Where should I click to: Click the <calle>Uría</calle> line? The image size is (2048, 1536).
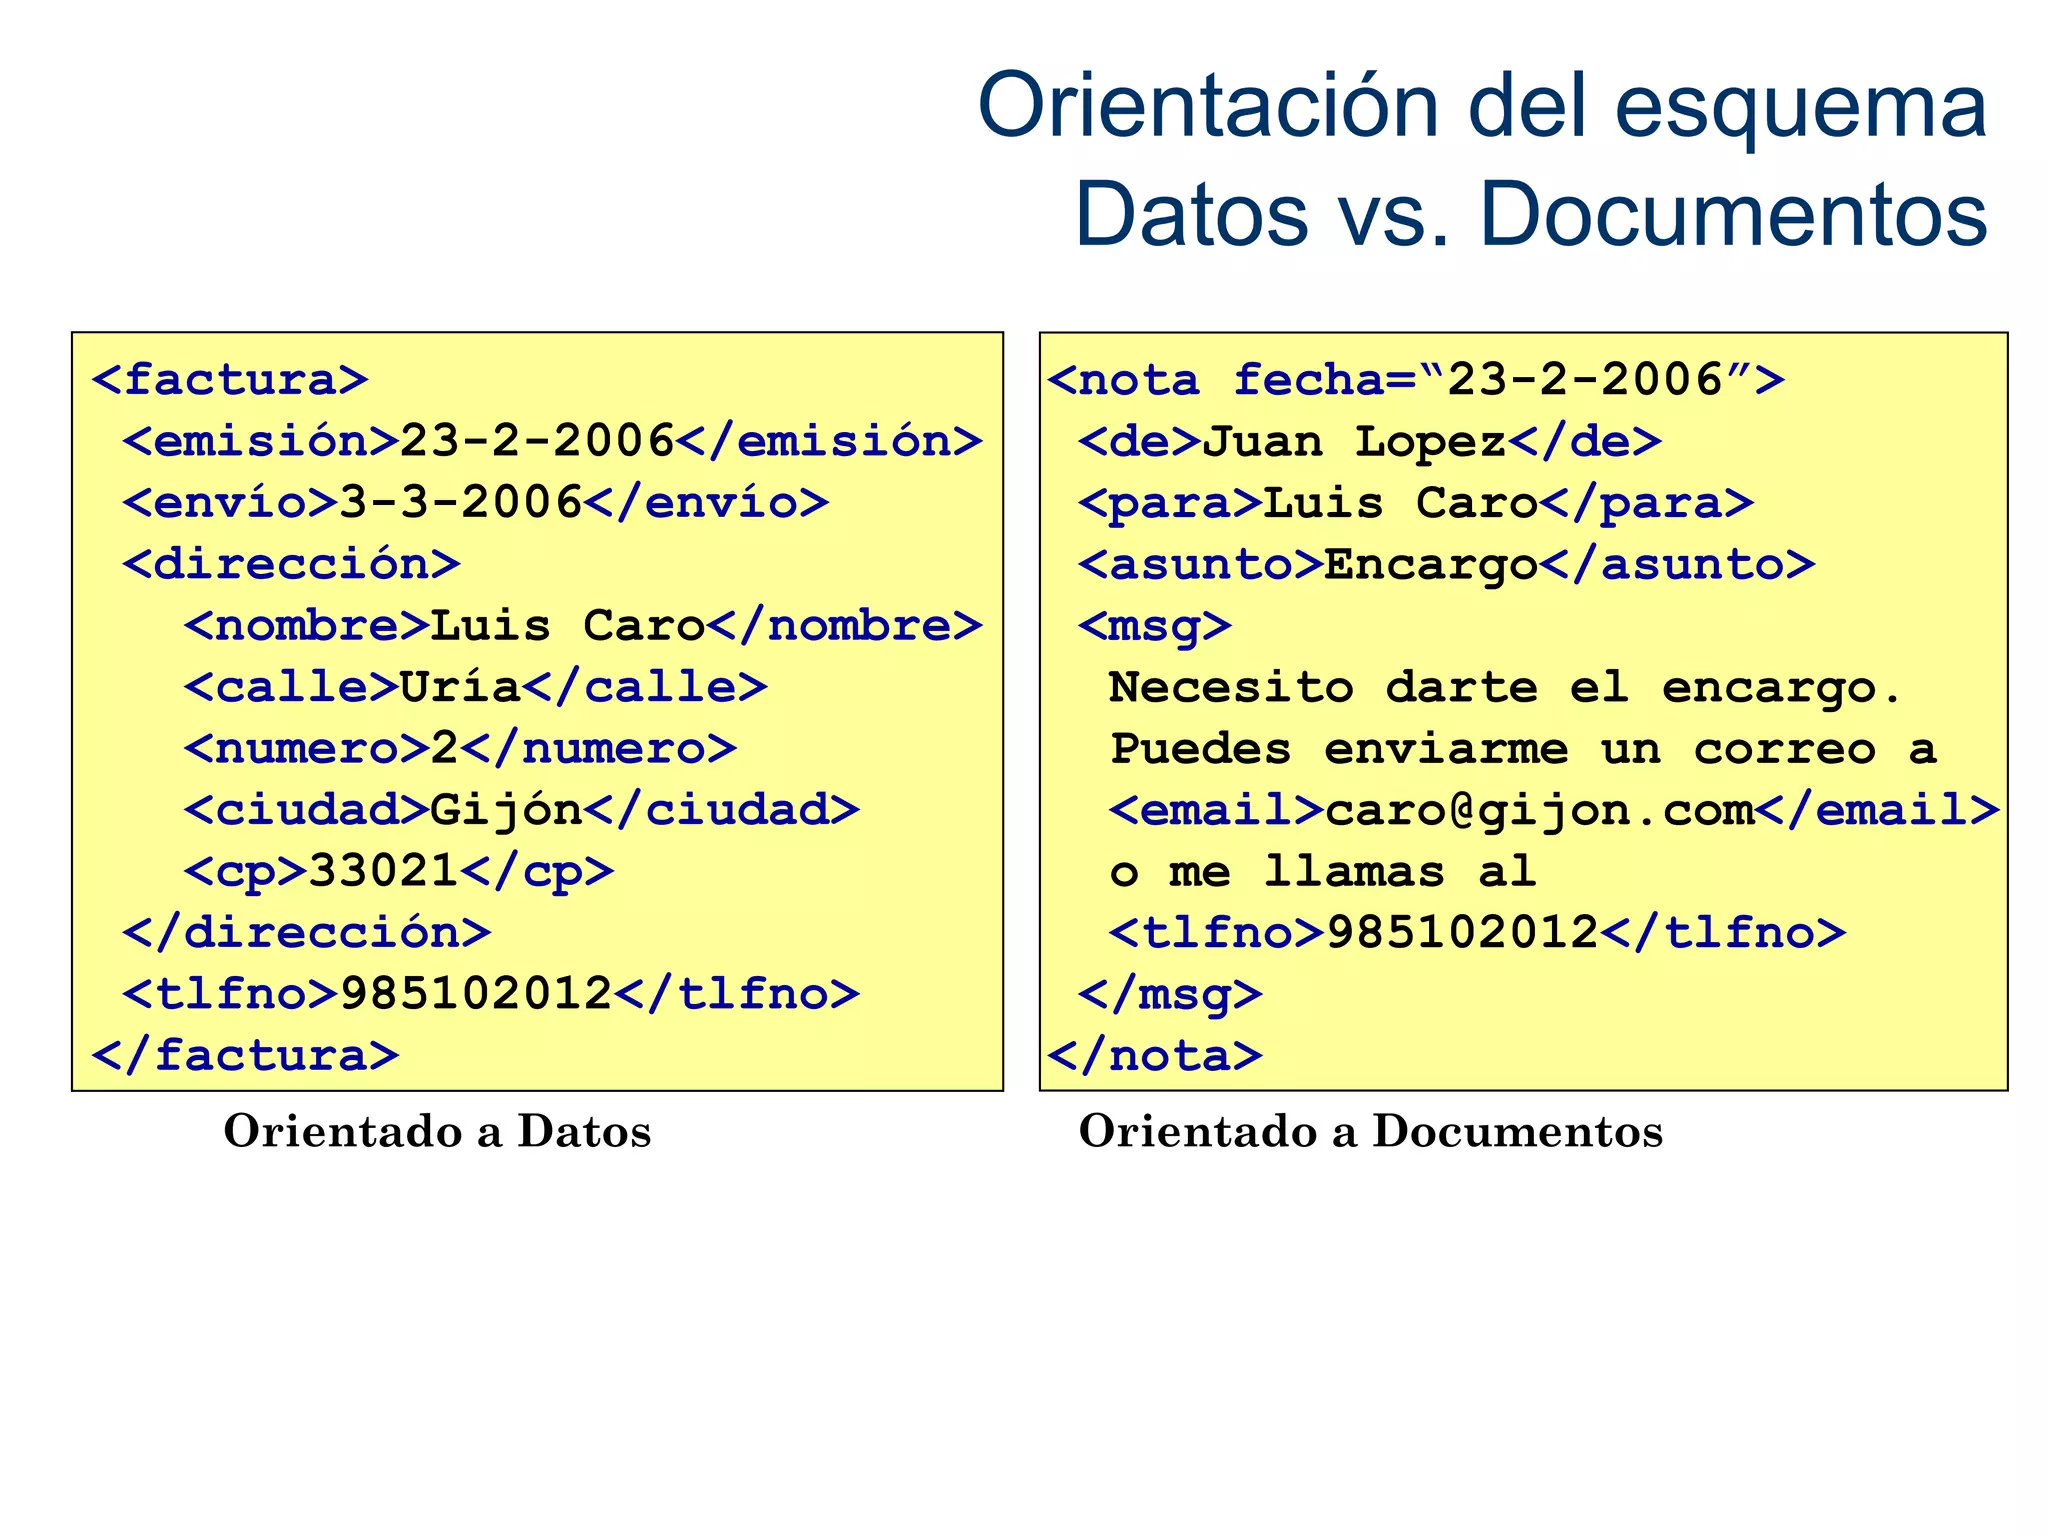(476, 687)
